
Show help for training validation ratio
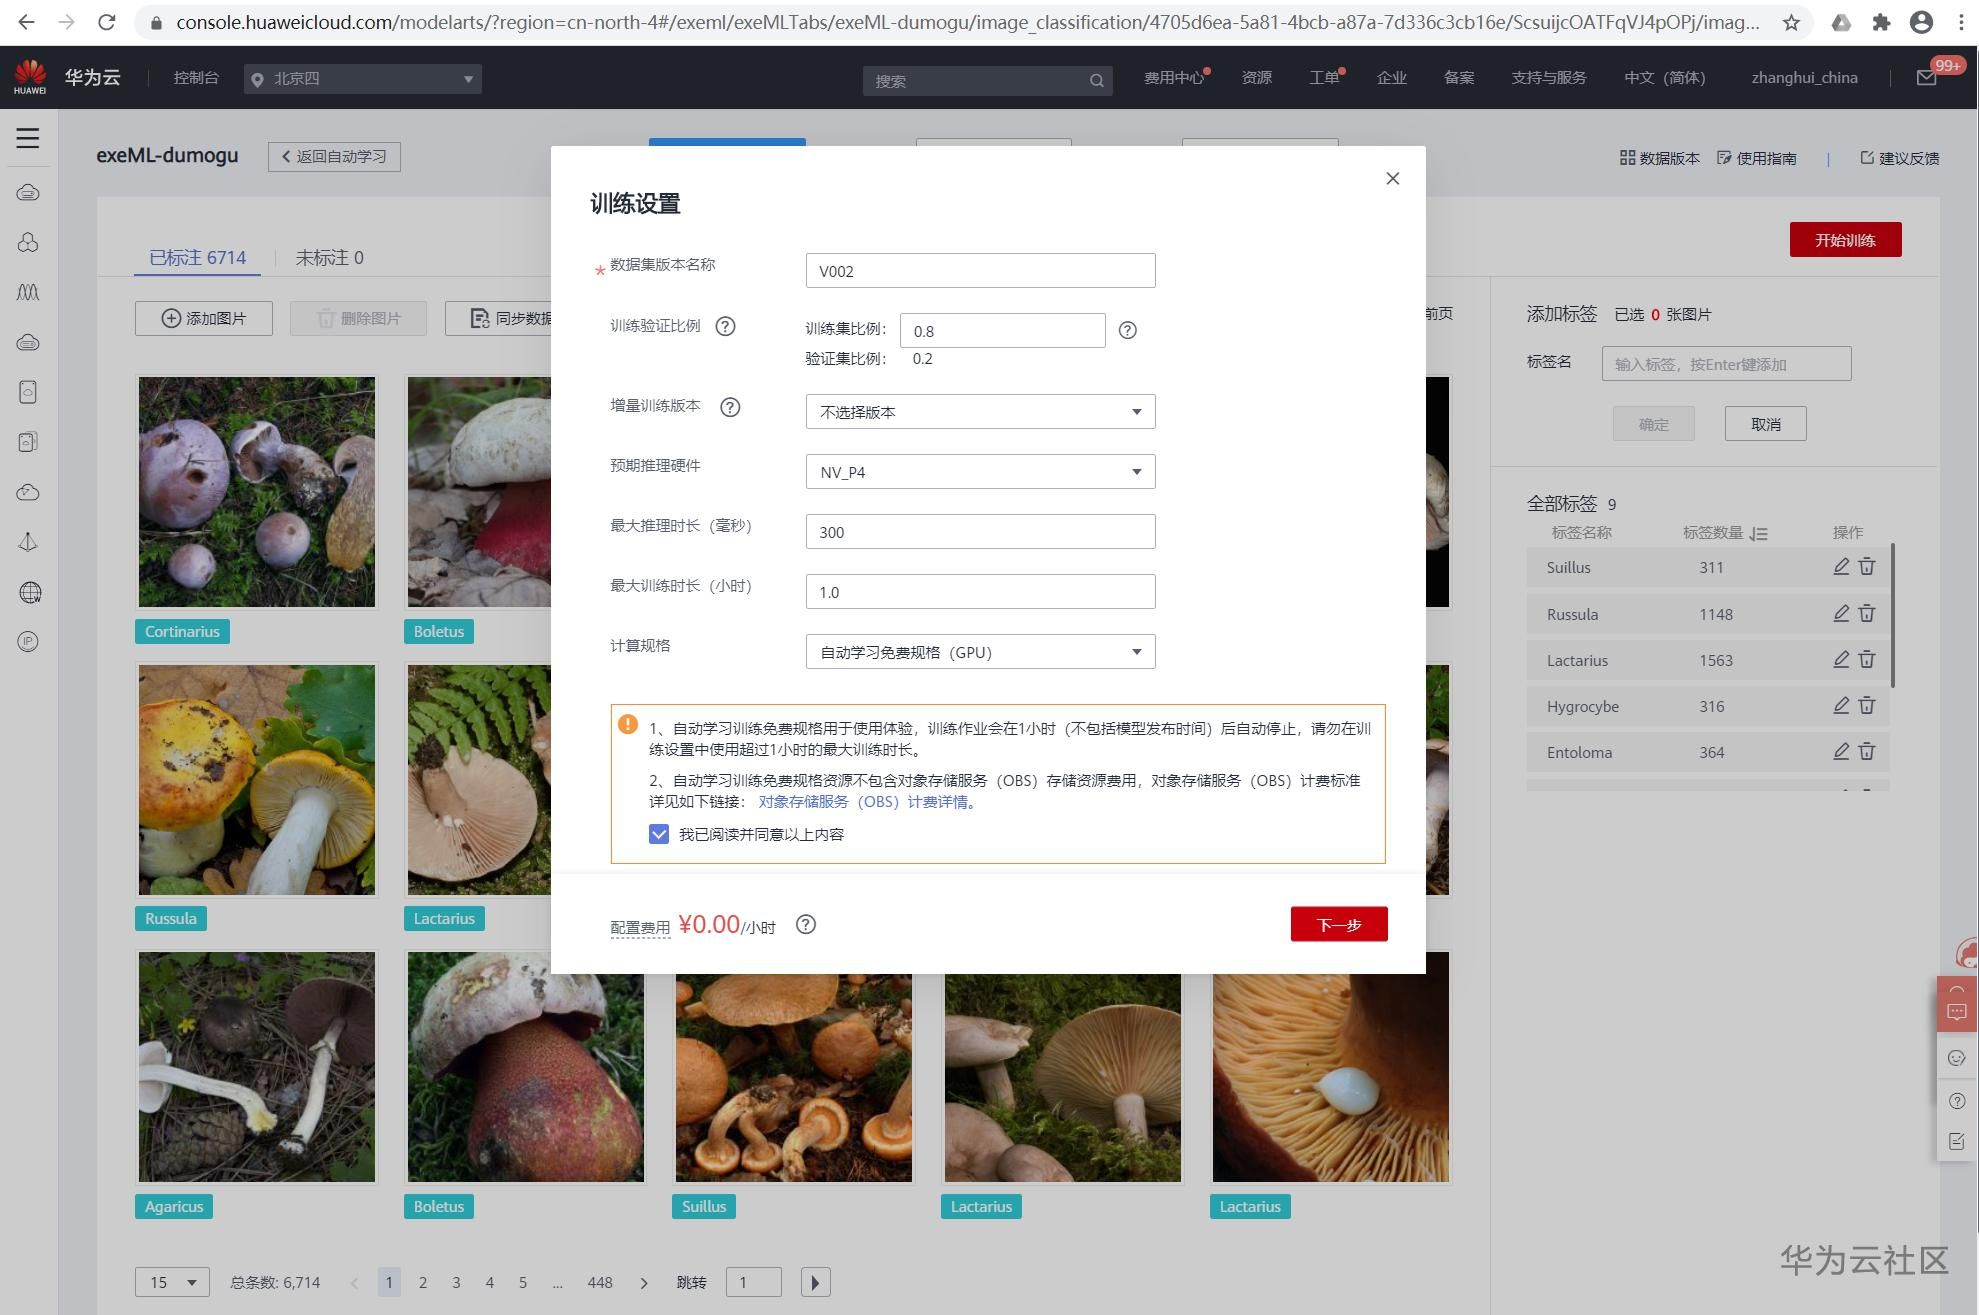point(725,326)
